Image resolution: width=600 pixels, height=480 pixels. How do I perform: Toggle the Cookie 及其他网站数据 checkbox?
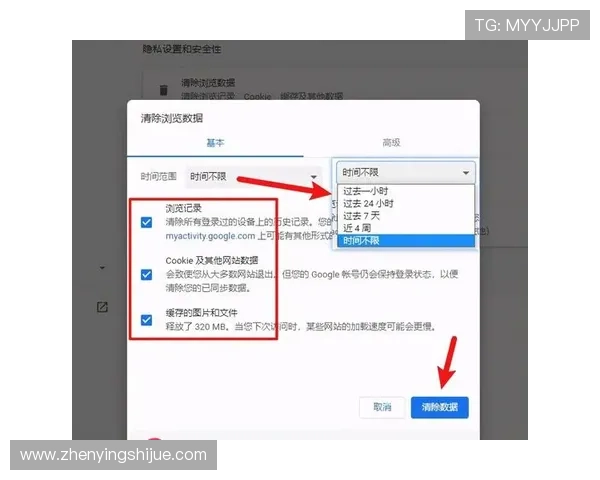[x=146, y=274]
